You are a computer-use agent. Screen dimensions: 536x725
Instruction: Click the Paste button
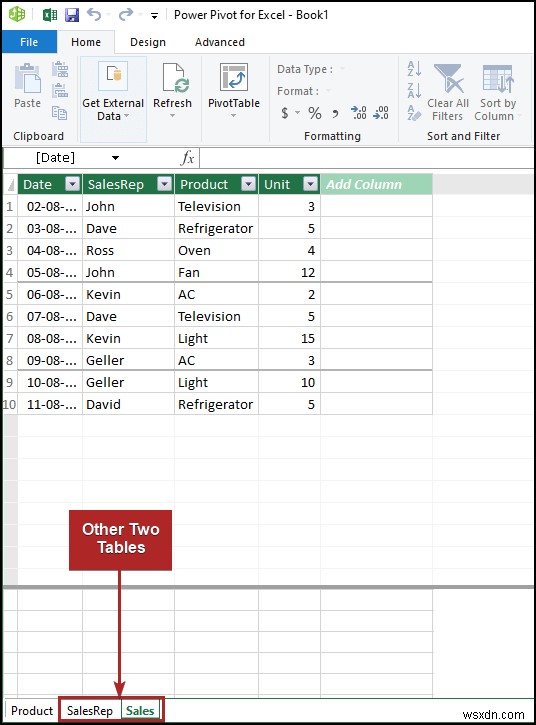(28, 86)
